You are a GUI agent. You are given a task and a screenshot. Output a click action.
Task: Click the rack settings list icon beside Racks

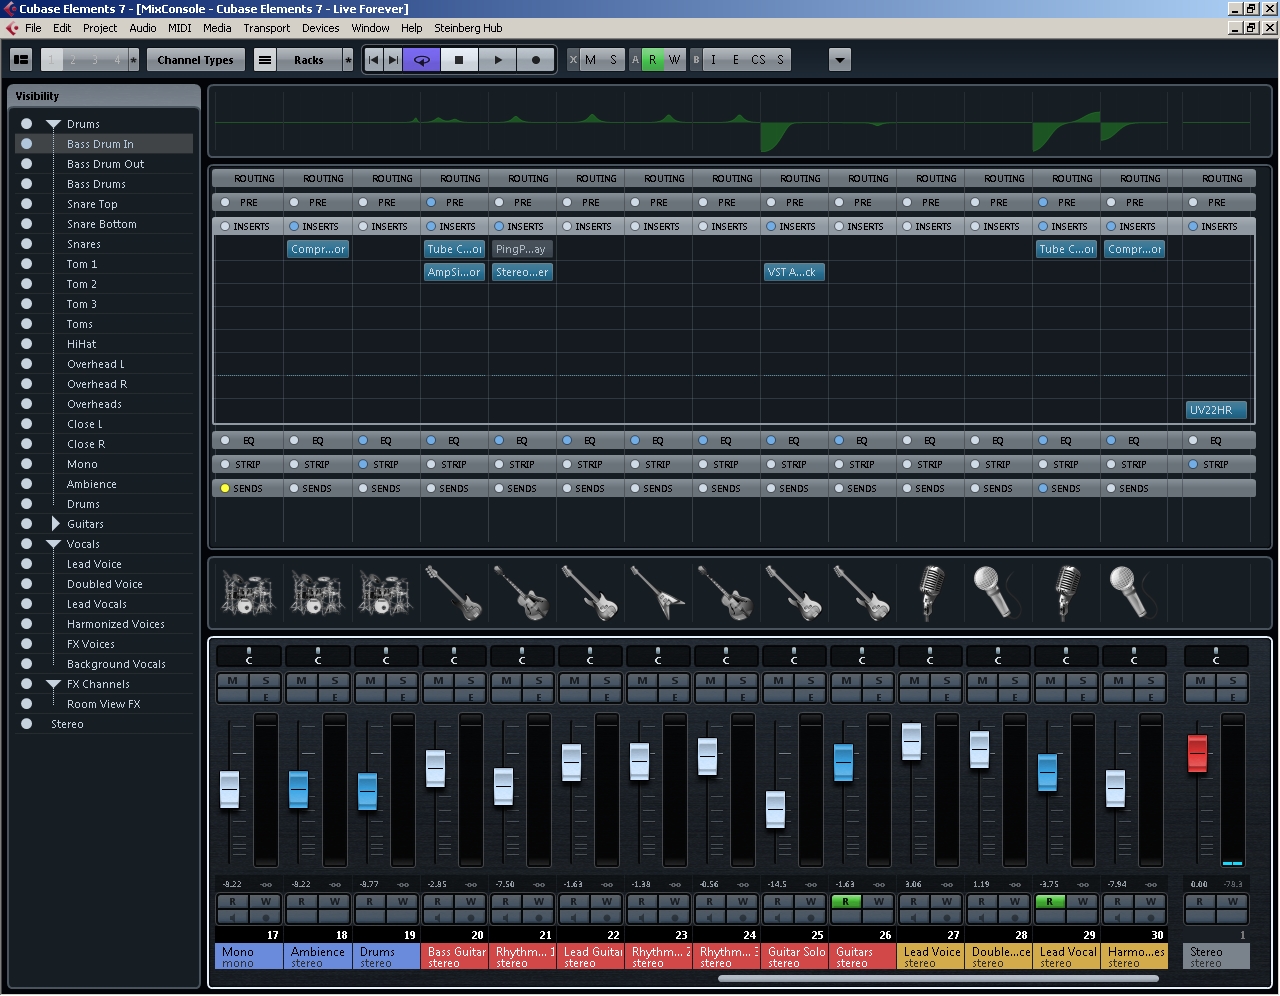coord(265,60)
